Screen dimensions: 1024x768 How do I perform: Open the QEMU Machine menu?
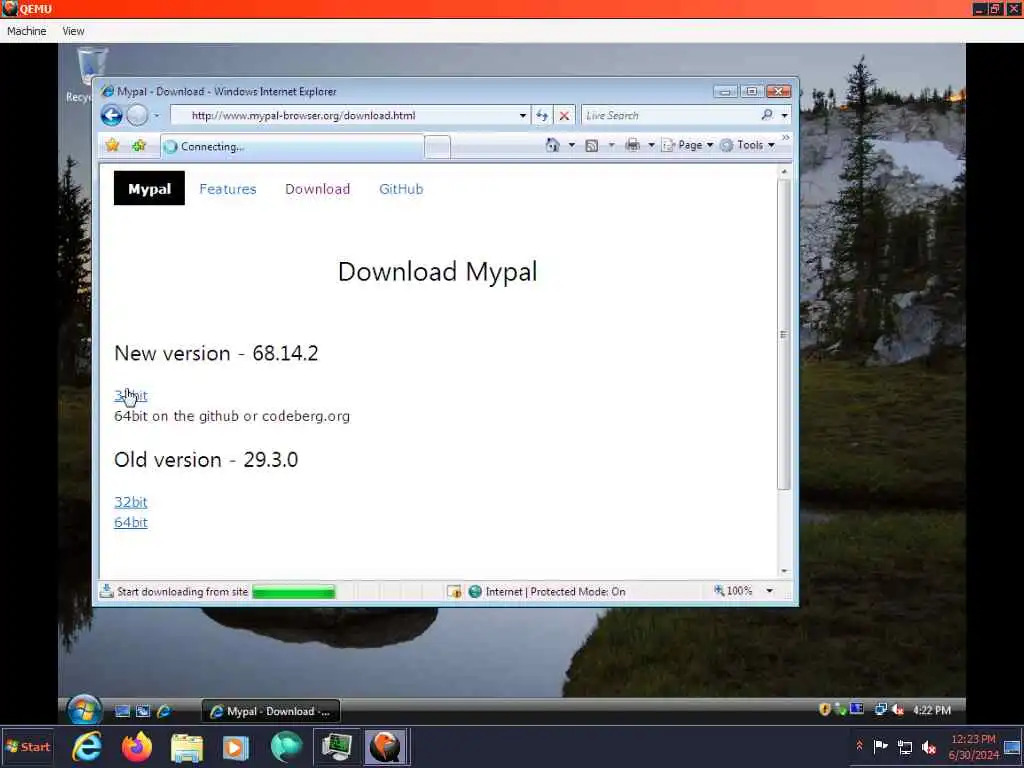[27, 31]
